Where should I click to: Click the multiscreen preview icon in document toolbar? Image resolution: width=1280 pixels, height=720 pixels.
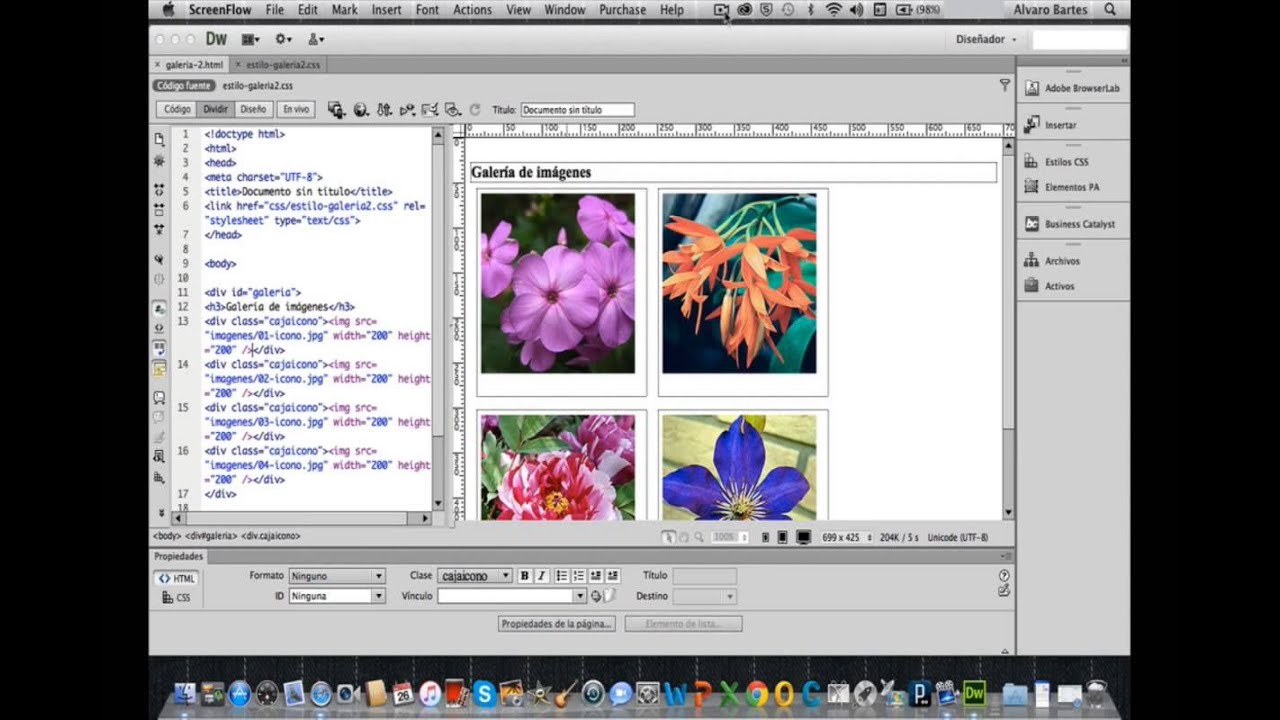(336, 110)
